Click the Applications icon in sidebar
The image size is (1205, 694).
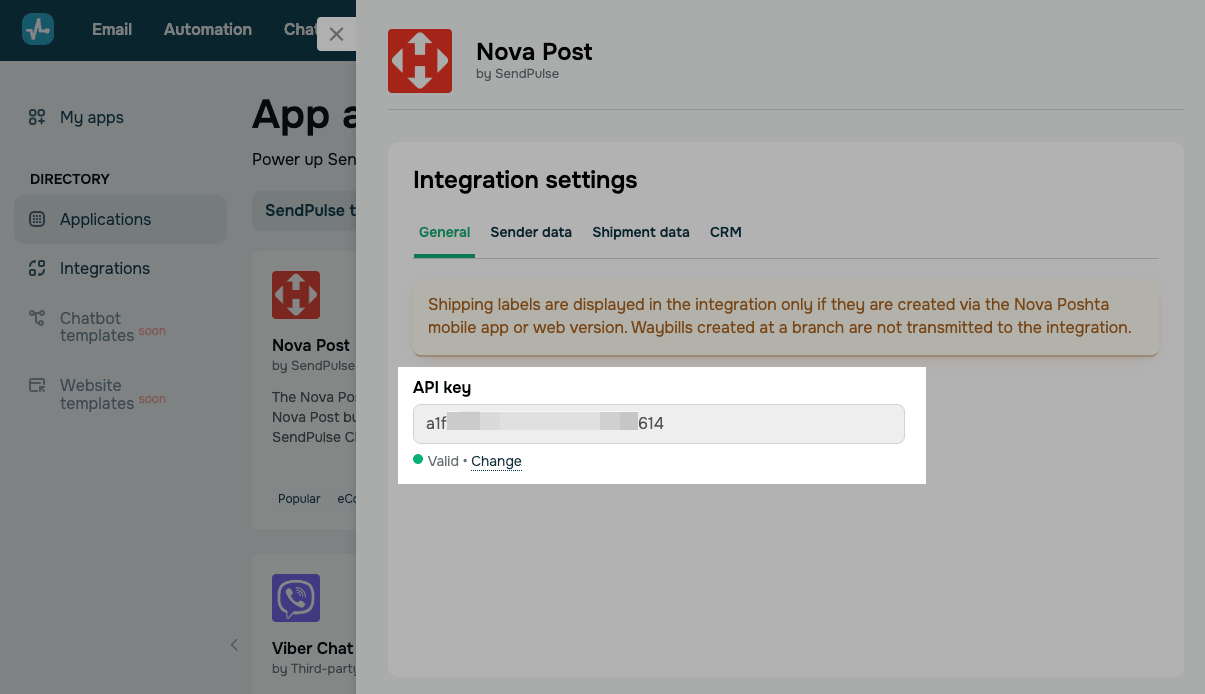tap(37, 219)
